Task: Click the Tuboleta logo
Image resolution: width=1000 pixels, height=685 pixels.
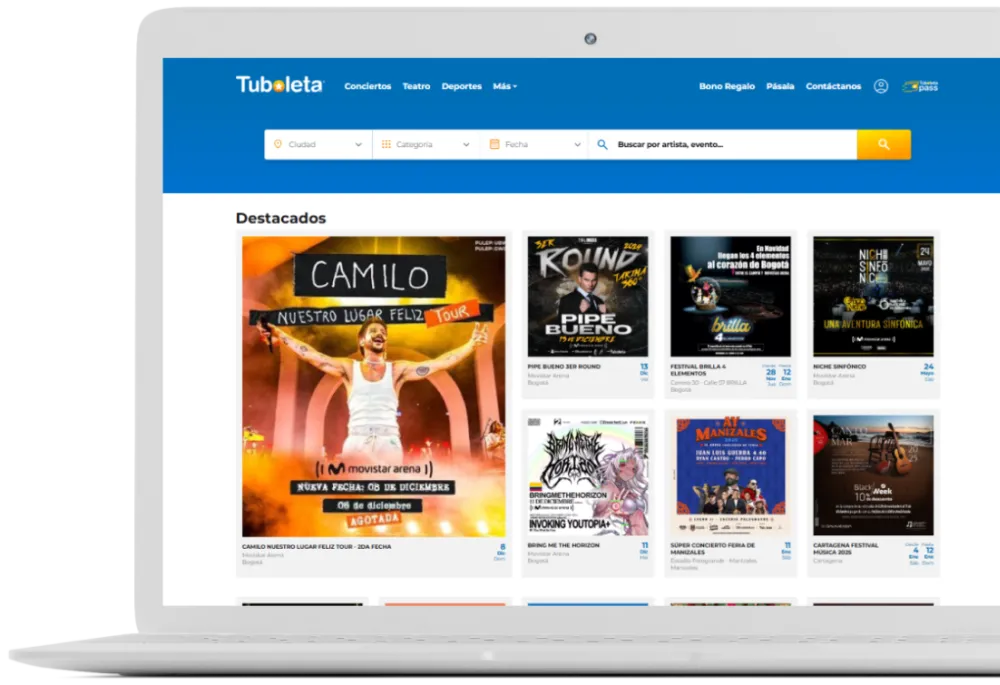Action: [x=278, y=86]
